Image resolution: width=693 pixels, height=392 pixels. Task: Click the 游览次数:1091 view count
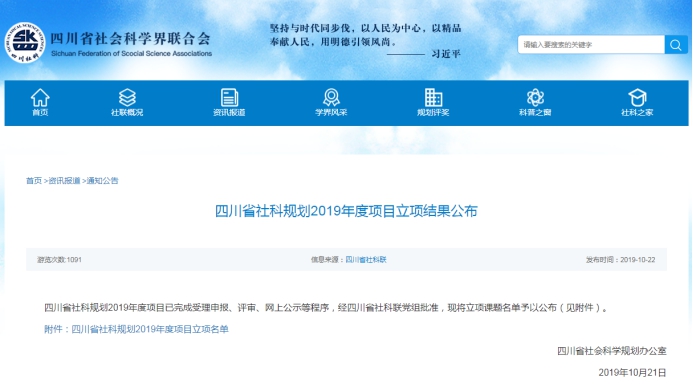tap(59, 260)
